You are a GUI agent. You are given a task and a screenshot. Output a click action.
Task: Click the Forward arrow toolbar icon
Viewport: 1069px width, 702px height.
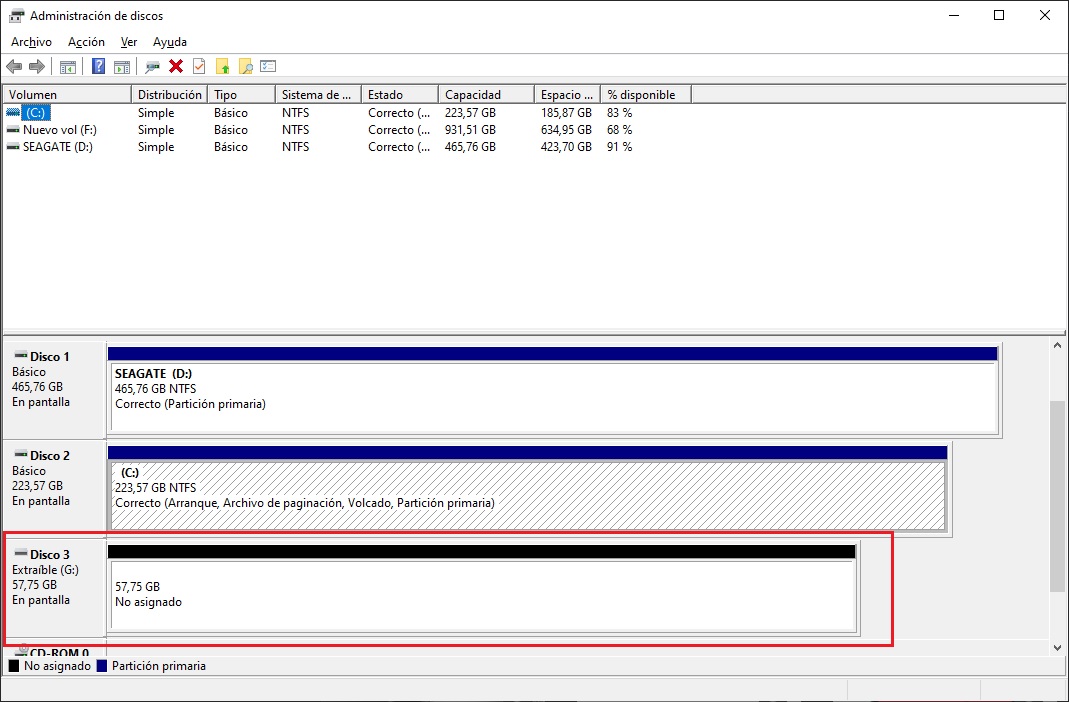tap(37, 67)
